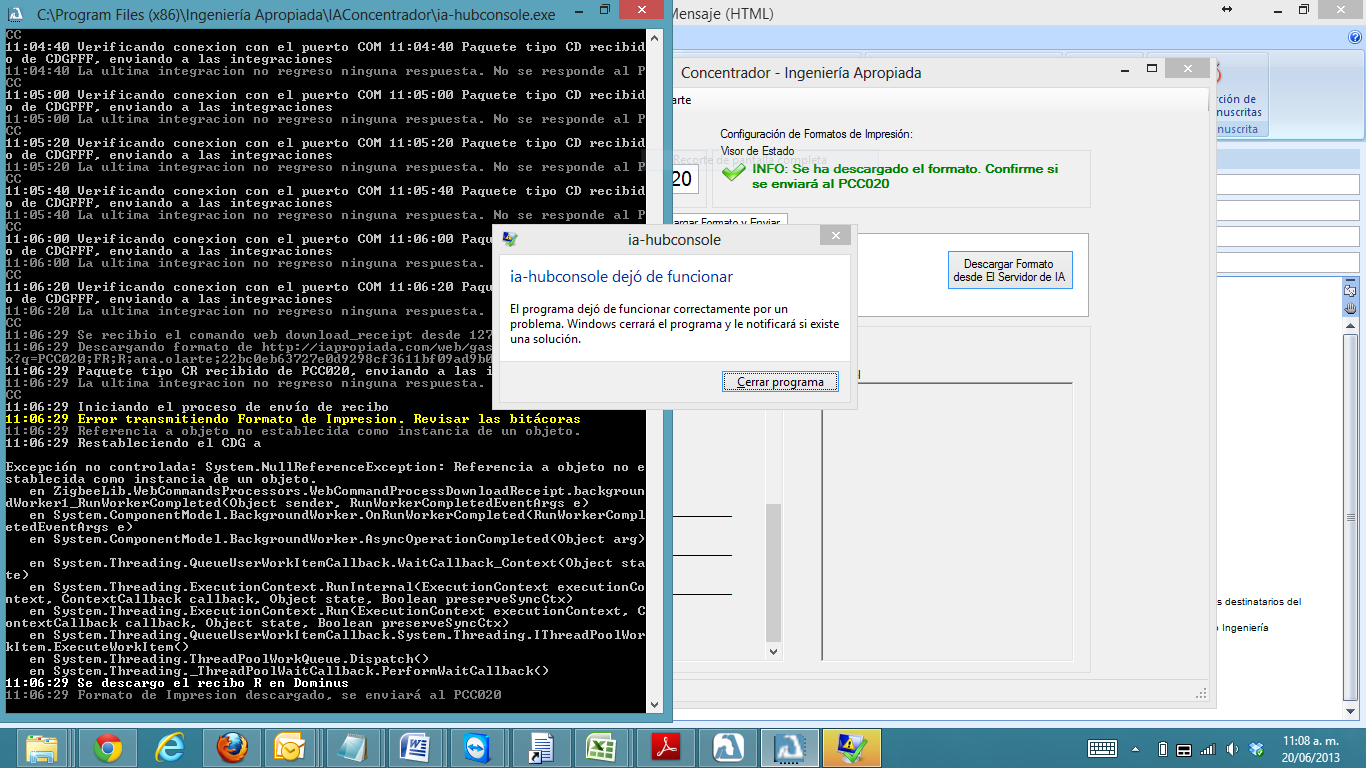The width and height of the screenshot is (1366, 768).
Task: Click Descargar Formato desde El Servidor de IA
Action: click(1009, 271)
